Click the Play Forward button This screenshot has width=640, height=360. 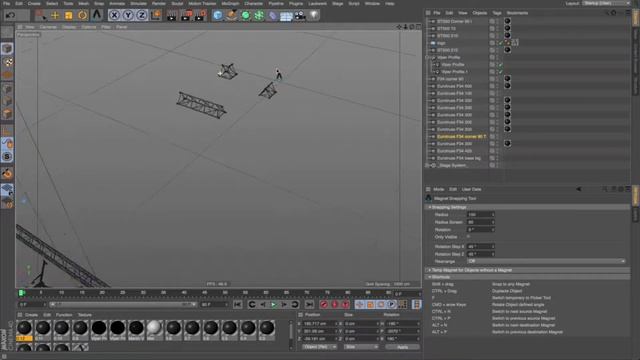(273, 304)
